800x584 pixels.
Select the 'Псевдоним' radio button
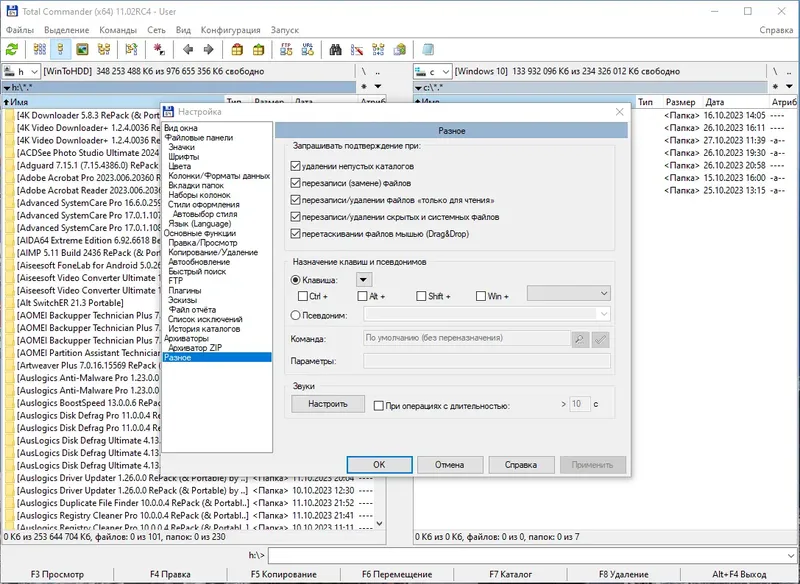295,315
